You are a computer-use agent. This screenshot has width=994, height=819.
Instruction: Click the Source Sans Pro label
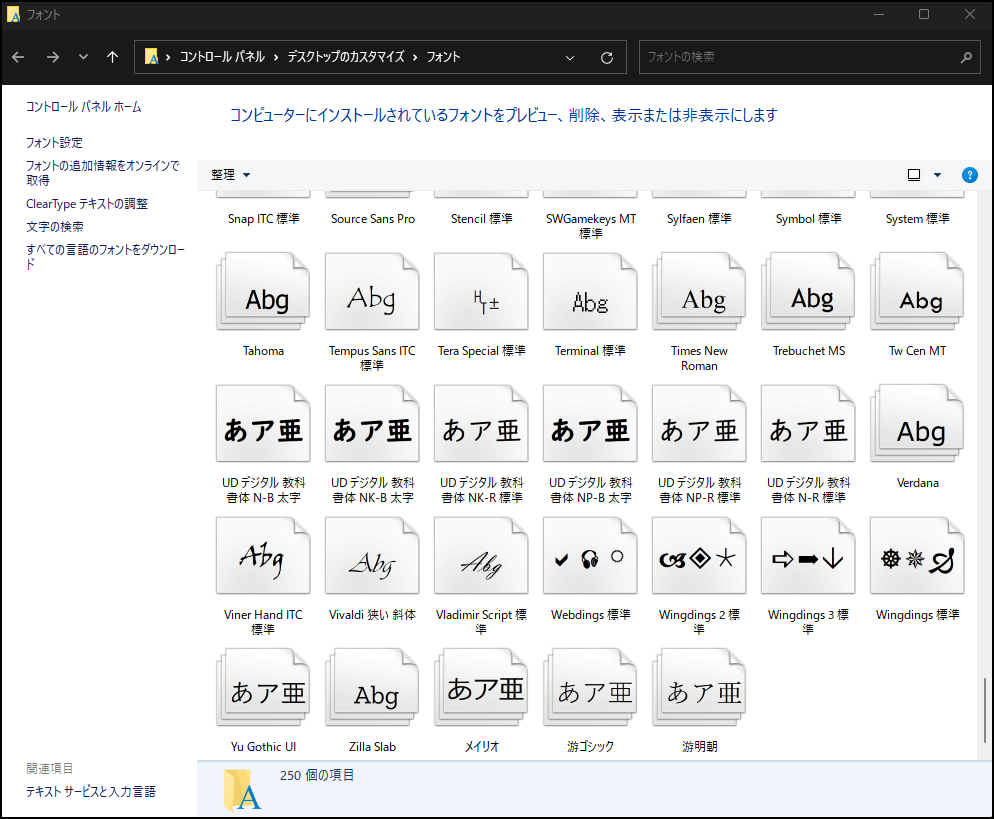point(373,219)
